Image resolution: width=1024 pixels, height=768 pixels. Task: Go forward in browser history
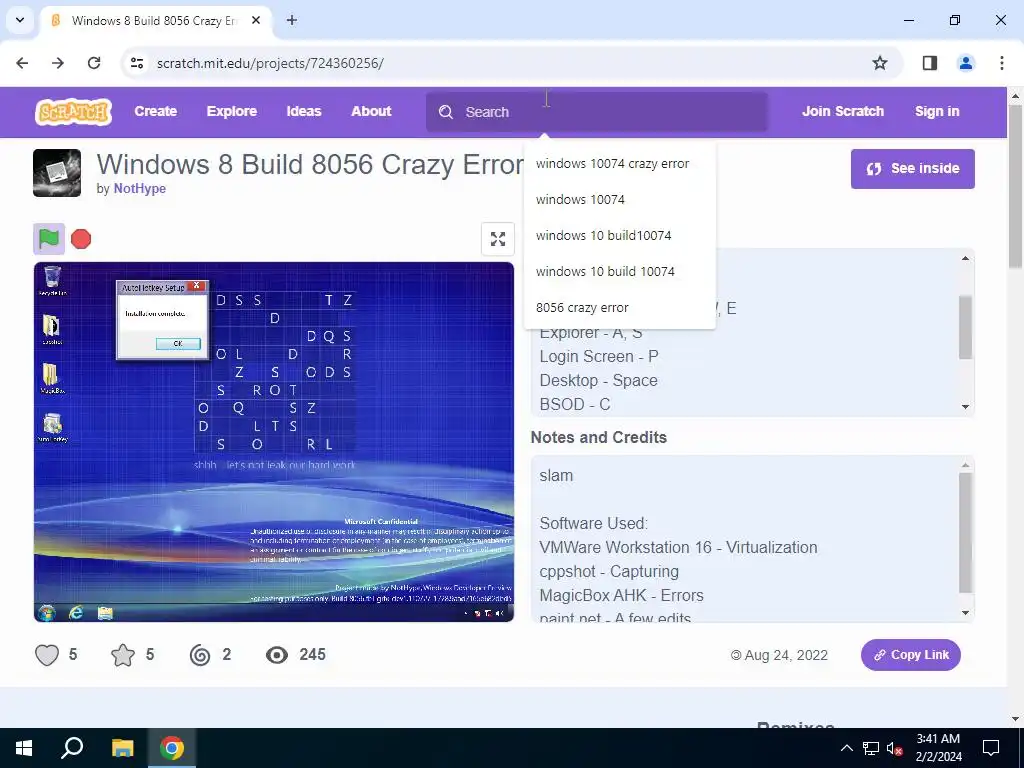tap(58, 63)
